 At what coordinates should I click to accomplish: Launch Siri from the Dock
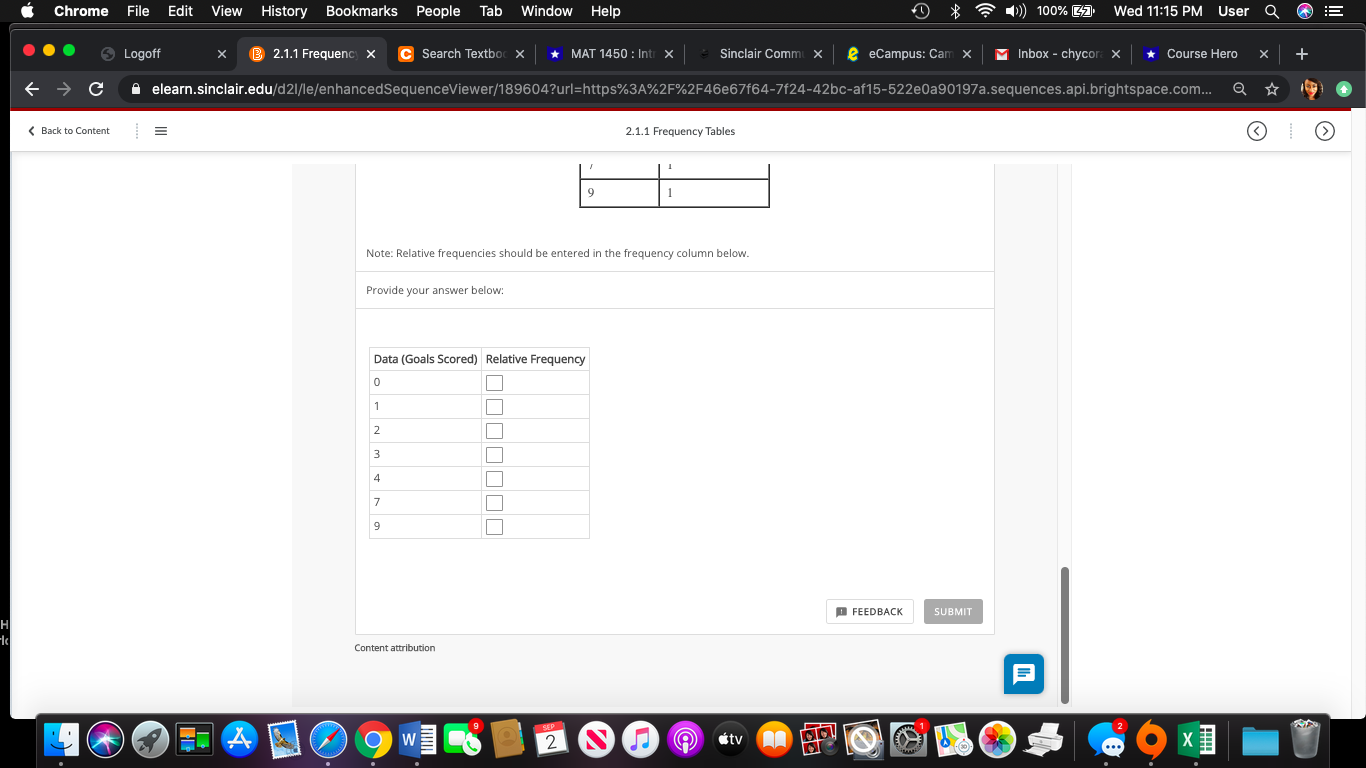105,739
